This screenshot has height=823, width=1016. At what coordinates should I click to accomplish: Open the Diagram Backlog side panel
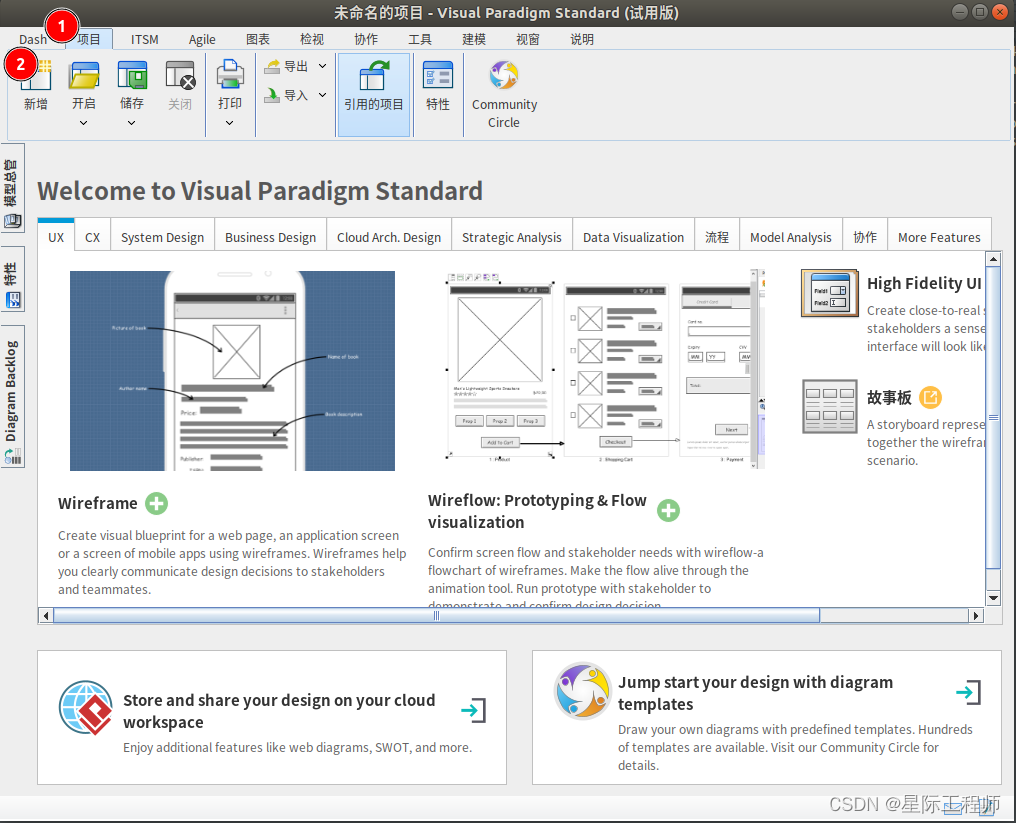point(12,396)
